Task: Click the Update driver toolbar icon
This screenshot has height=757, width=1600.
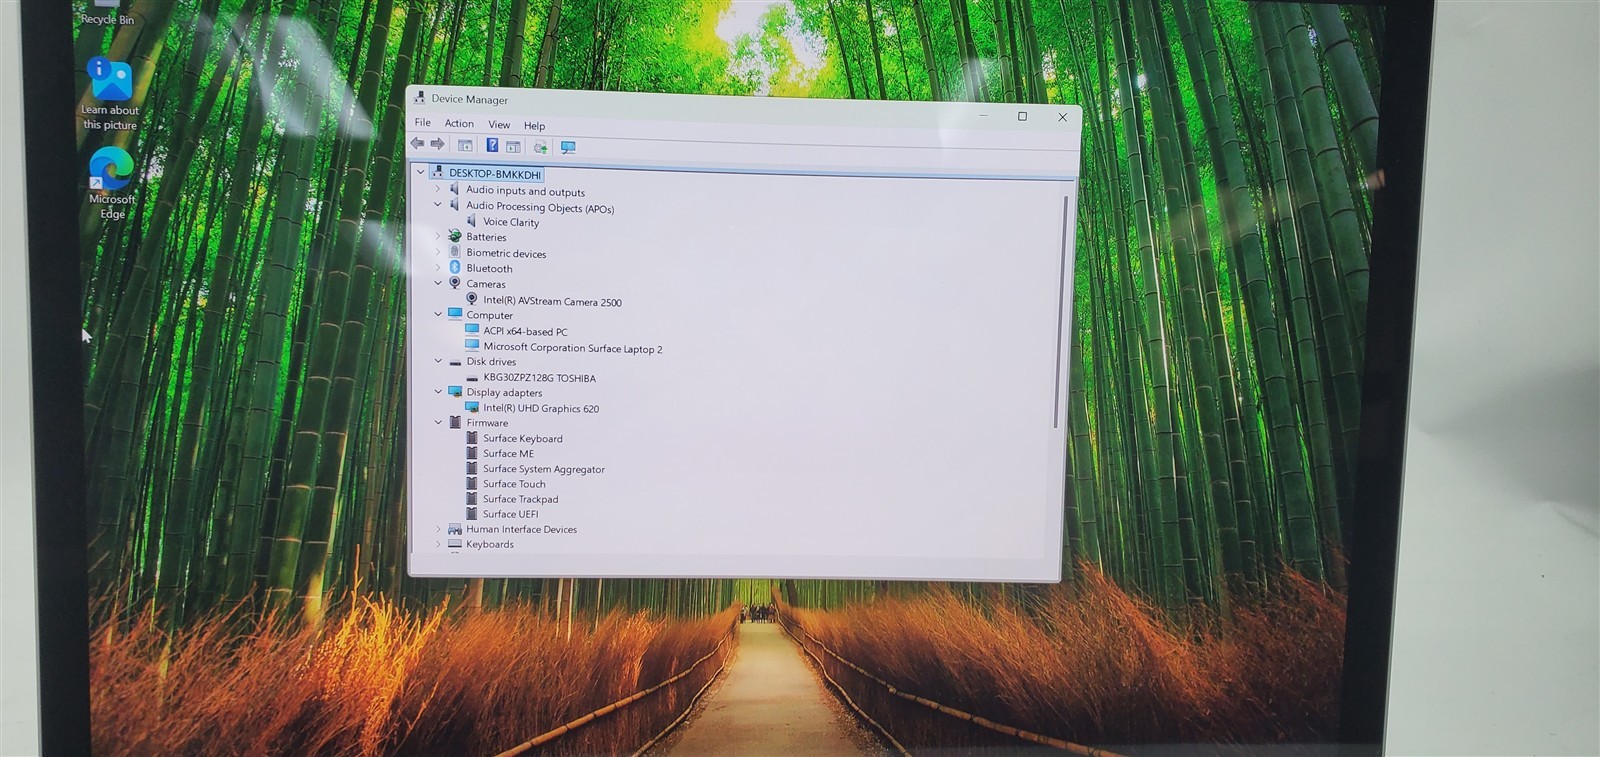Action: point(540,148)
